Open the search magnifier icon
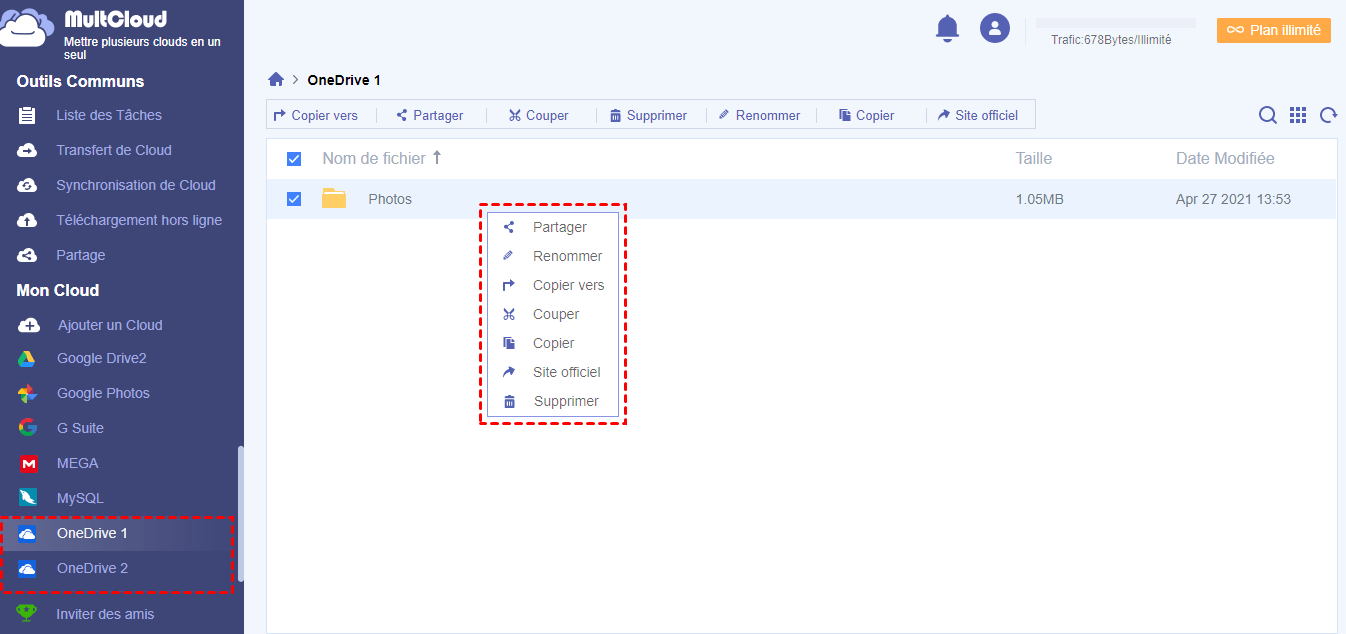Screen dimensions: 1346x634 pos(1267,115)
